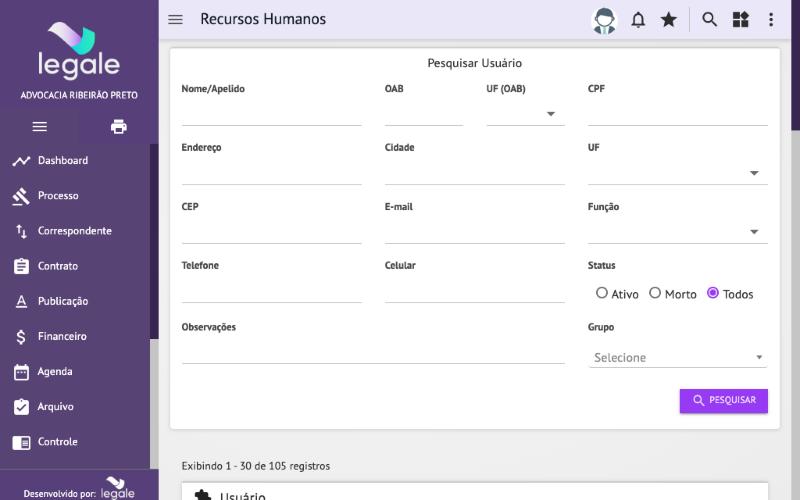This screenshot has width=800, height=500.
Task: Open Correspondente menu item
Action: point(74,231)
